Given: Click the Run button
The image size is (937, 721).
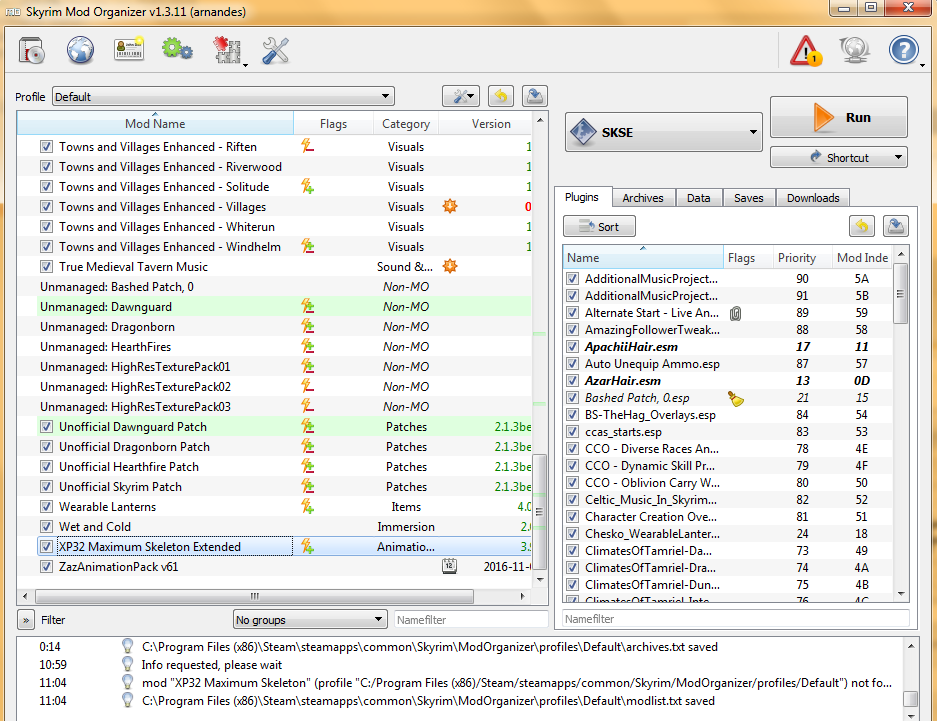Looking at the screenshot, I should (838, 117).
